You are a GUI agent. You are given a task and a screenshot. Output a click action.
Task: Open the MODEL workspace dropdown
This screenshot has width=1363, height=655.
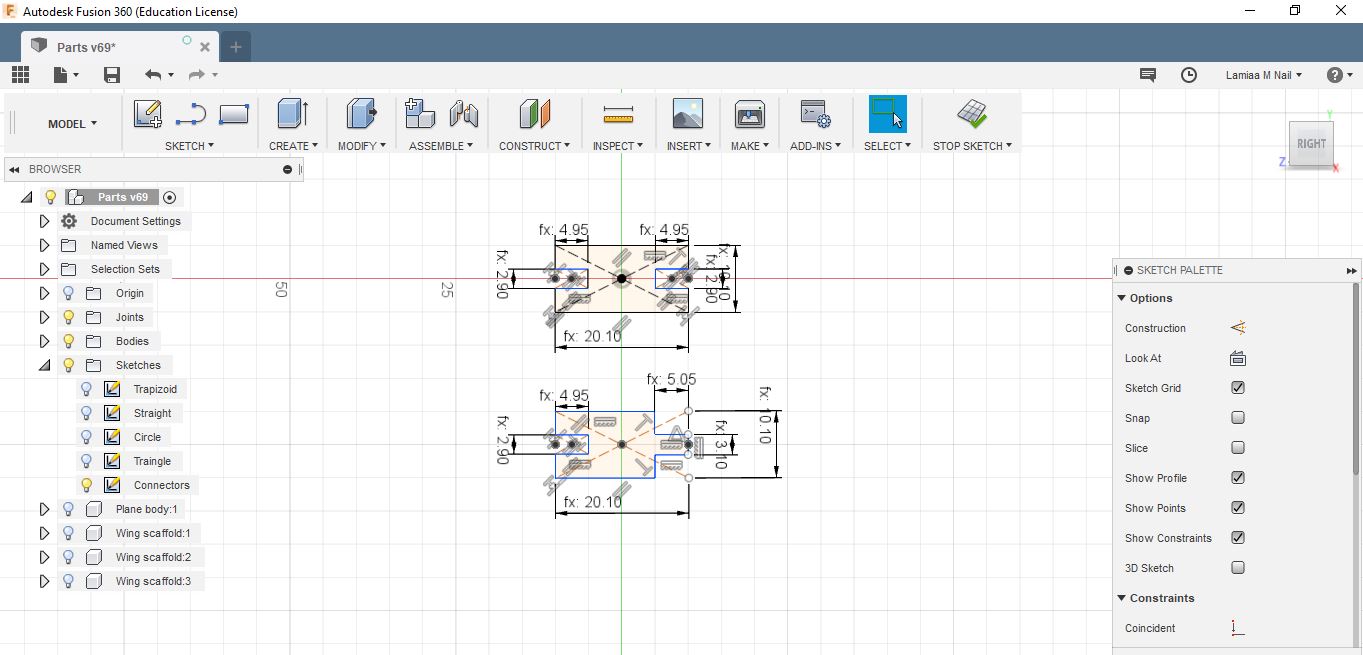click(x=73, y=124)
